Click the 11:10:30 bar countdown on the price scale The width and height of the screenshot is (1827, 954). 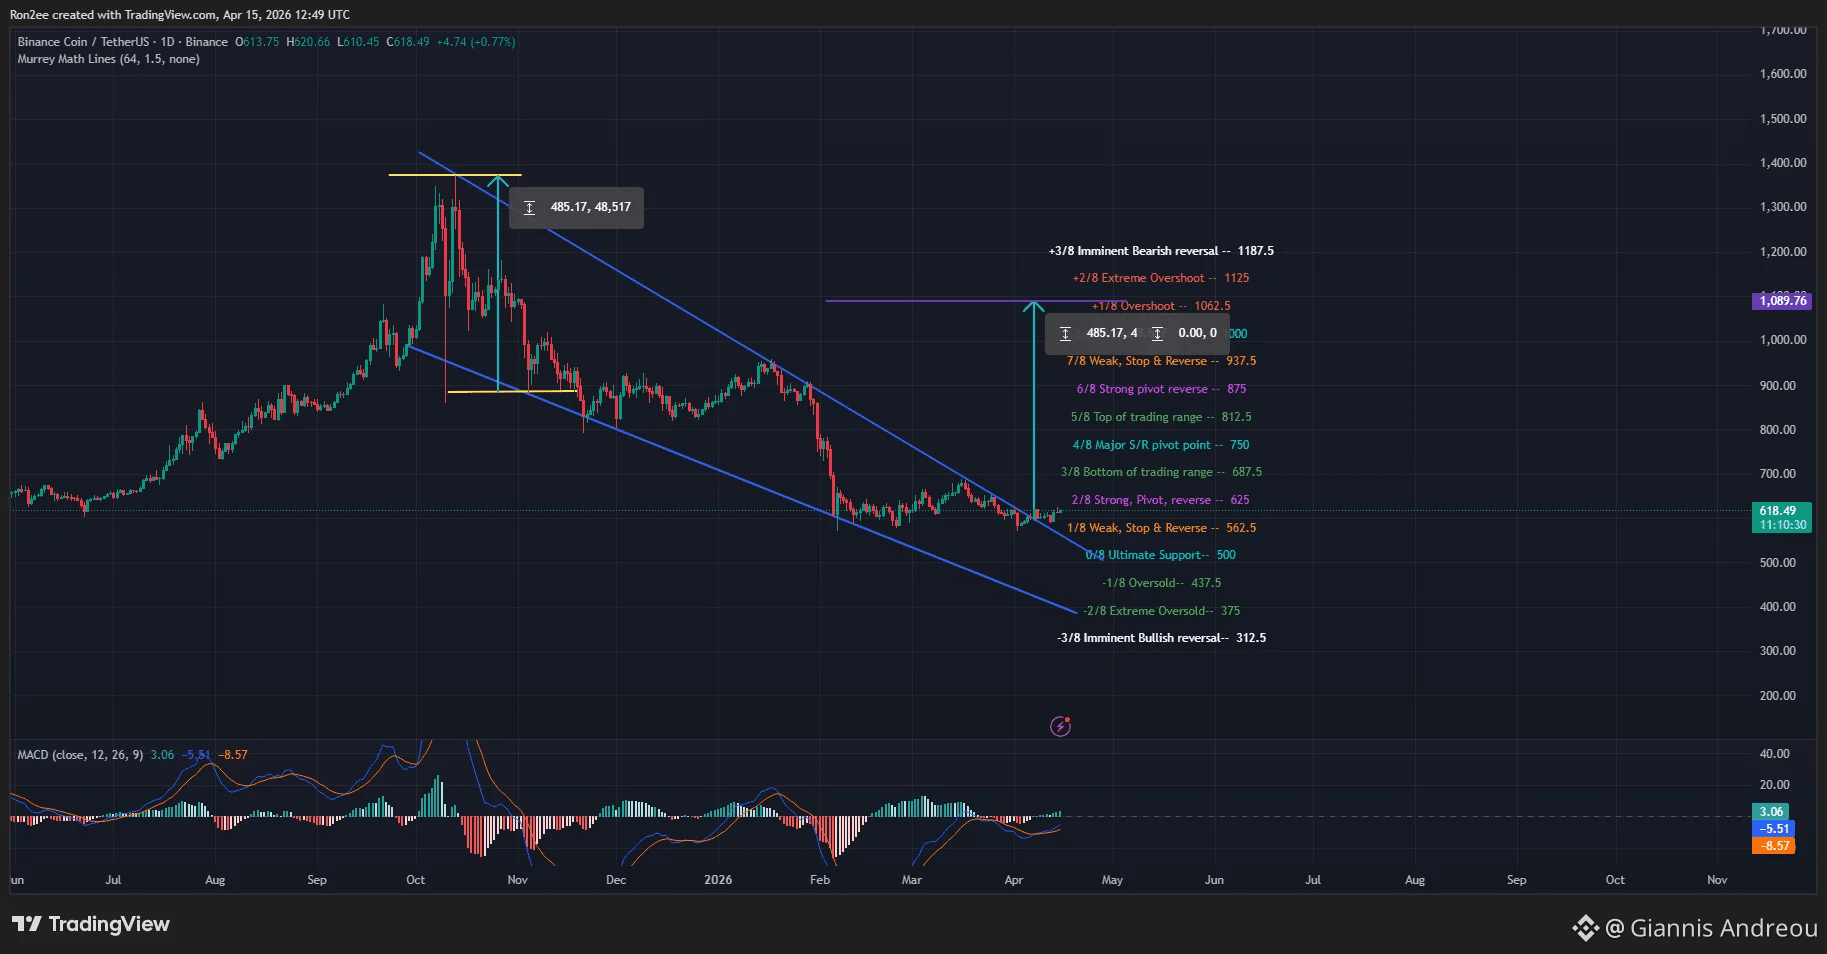point(1783,525)
